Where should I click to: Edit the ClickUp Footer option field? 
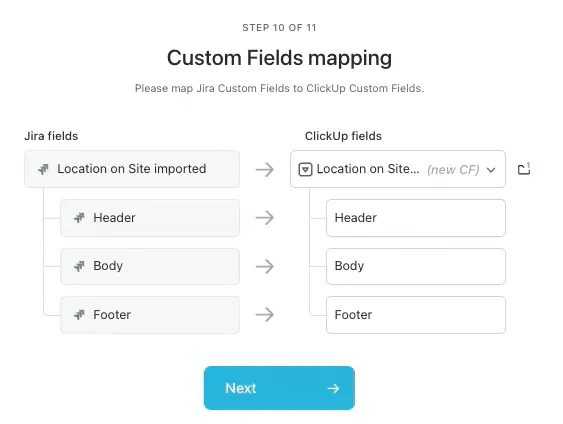pos(416,315)
